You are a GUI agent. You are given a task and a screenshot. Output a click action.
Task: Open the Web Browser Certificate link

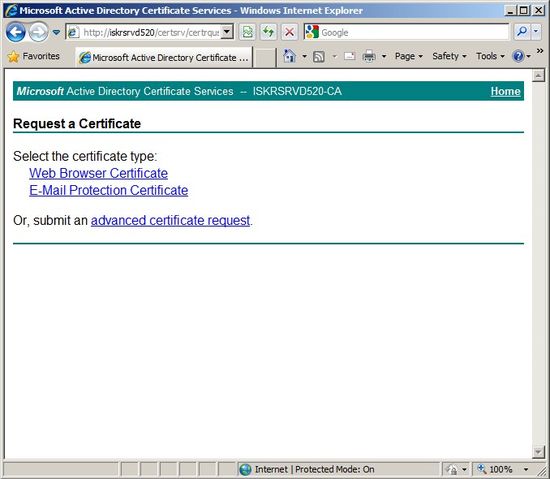(x=99, y=173)
